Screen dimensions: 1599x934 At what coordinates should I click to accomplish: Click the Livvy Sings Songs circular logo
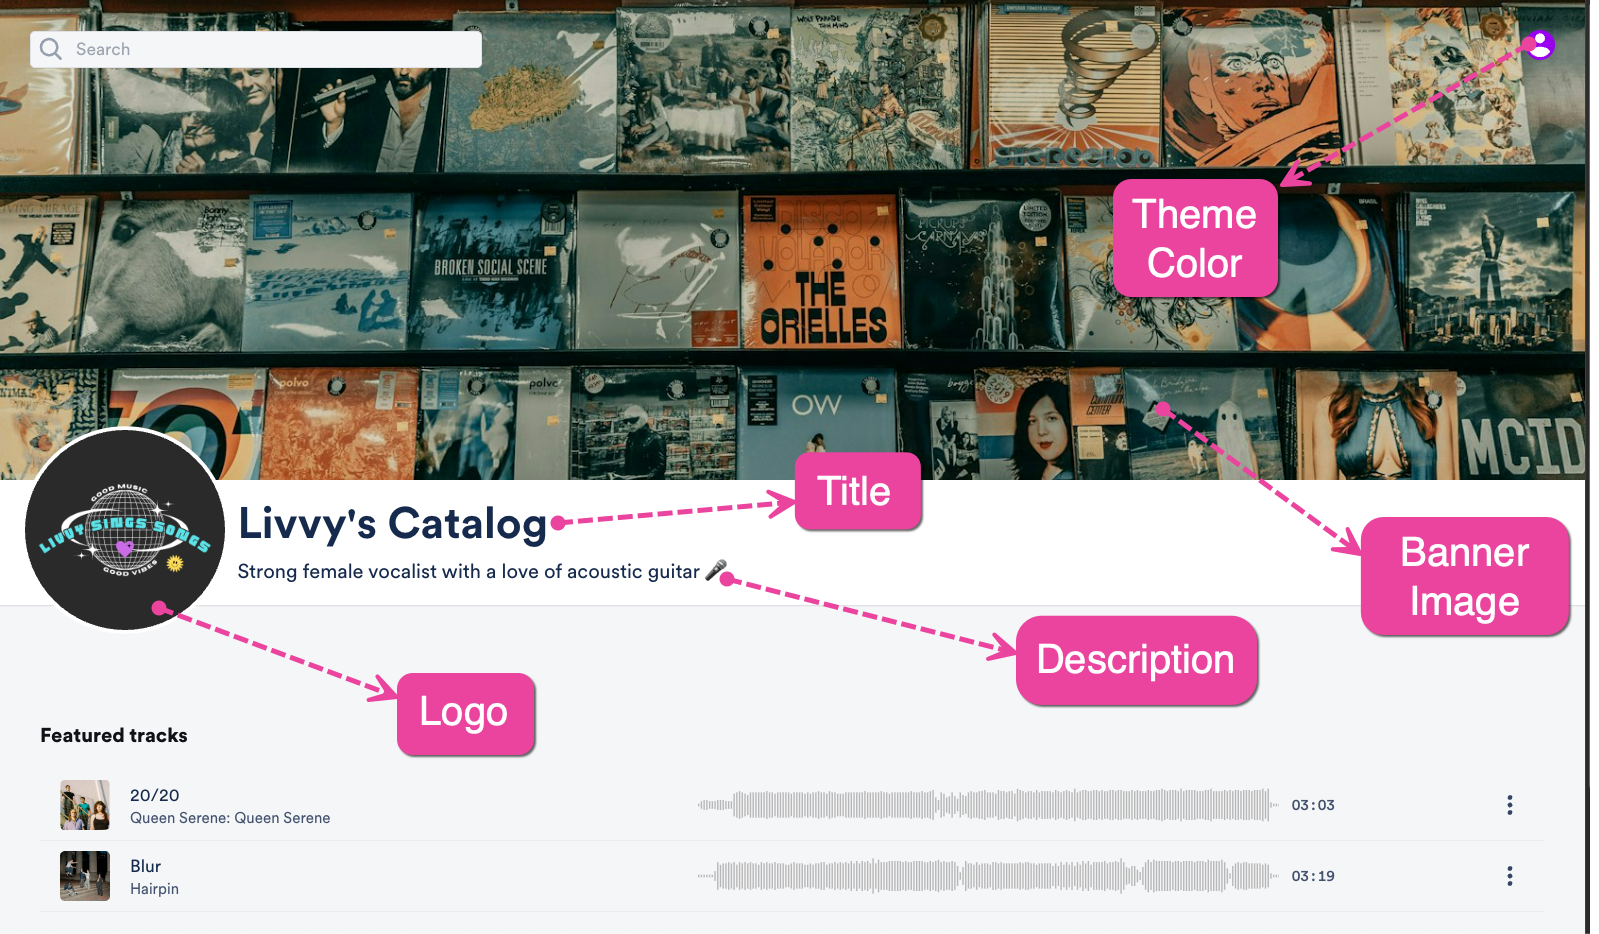tap(125, 530)
